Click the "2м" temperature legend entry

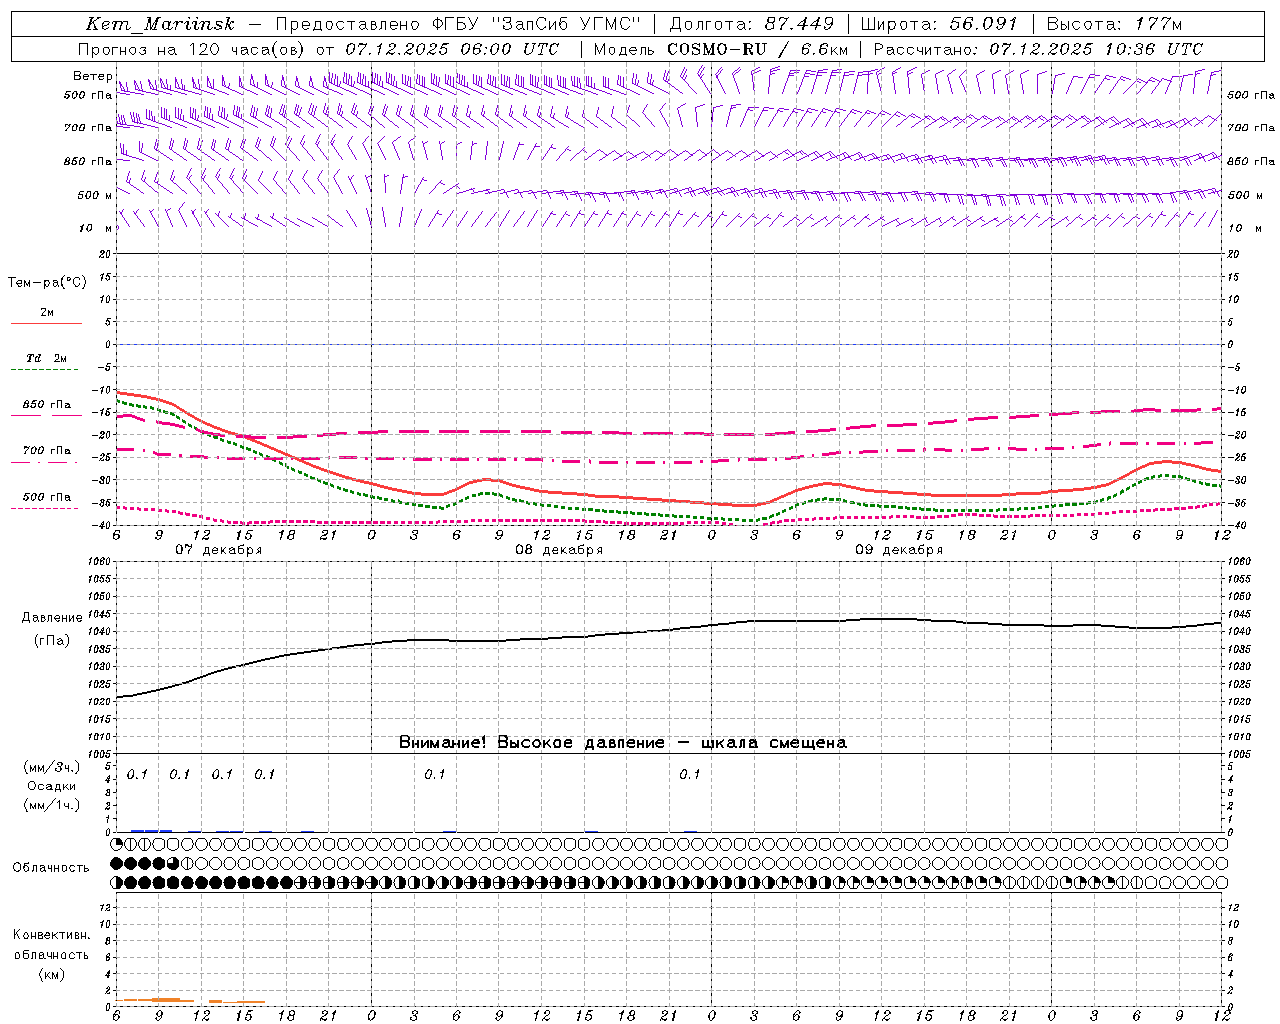[47, 313]
